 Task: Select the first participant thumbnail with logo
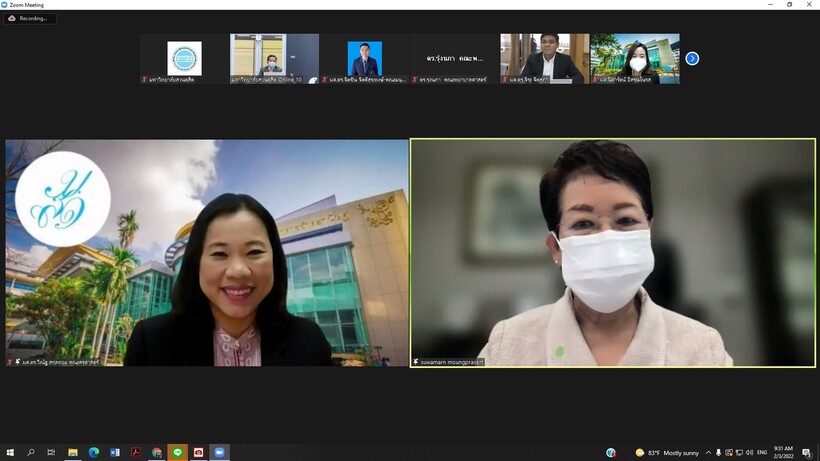pyautogui.click(x=184, y=59)
